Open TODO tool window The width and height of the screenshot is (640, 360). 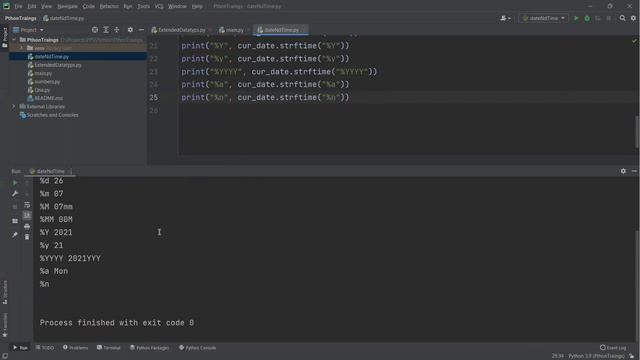tap(45, 348)
